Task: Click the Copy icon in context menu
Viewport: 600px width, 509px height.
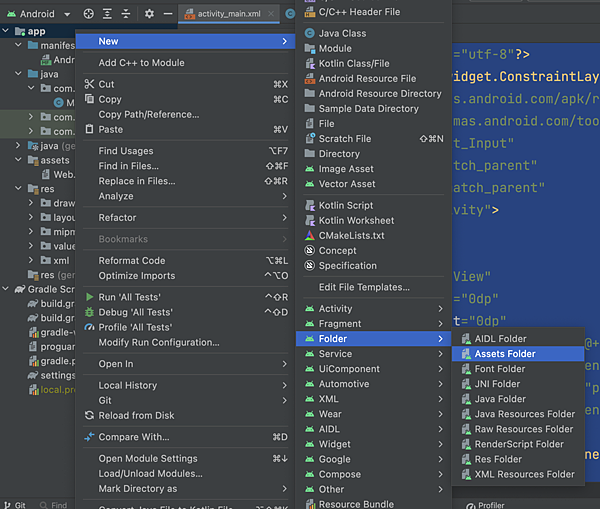Action: coord(89,99)
